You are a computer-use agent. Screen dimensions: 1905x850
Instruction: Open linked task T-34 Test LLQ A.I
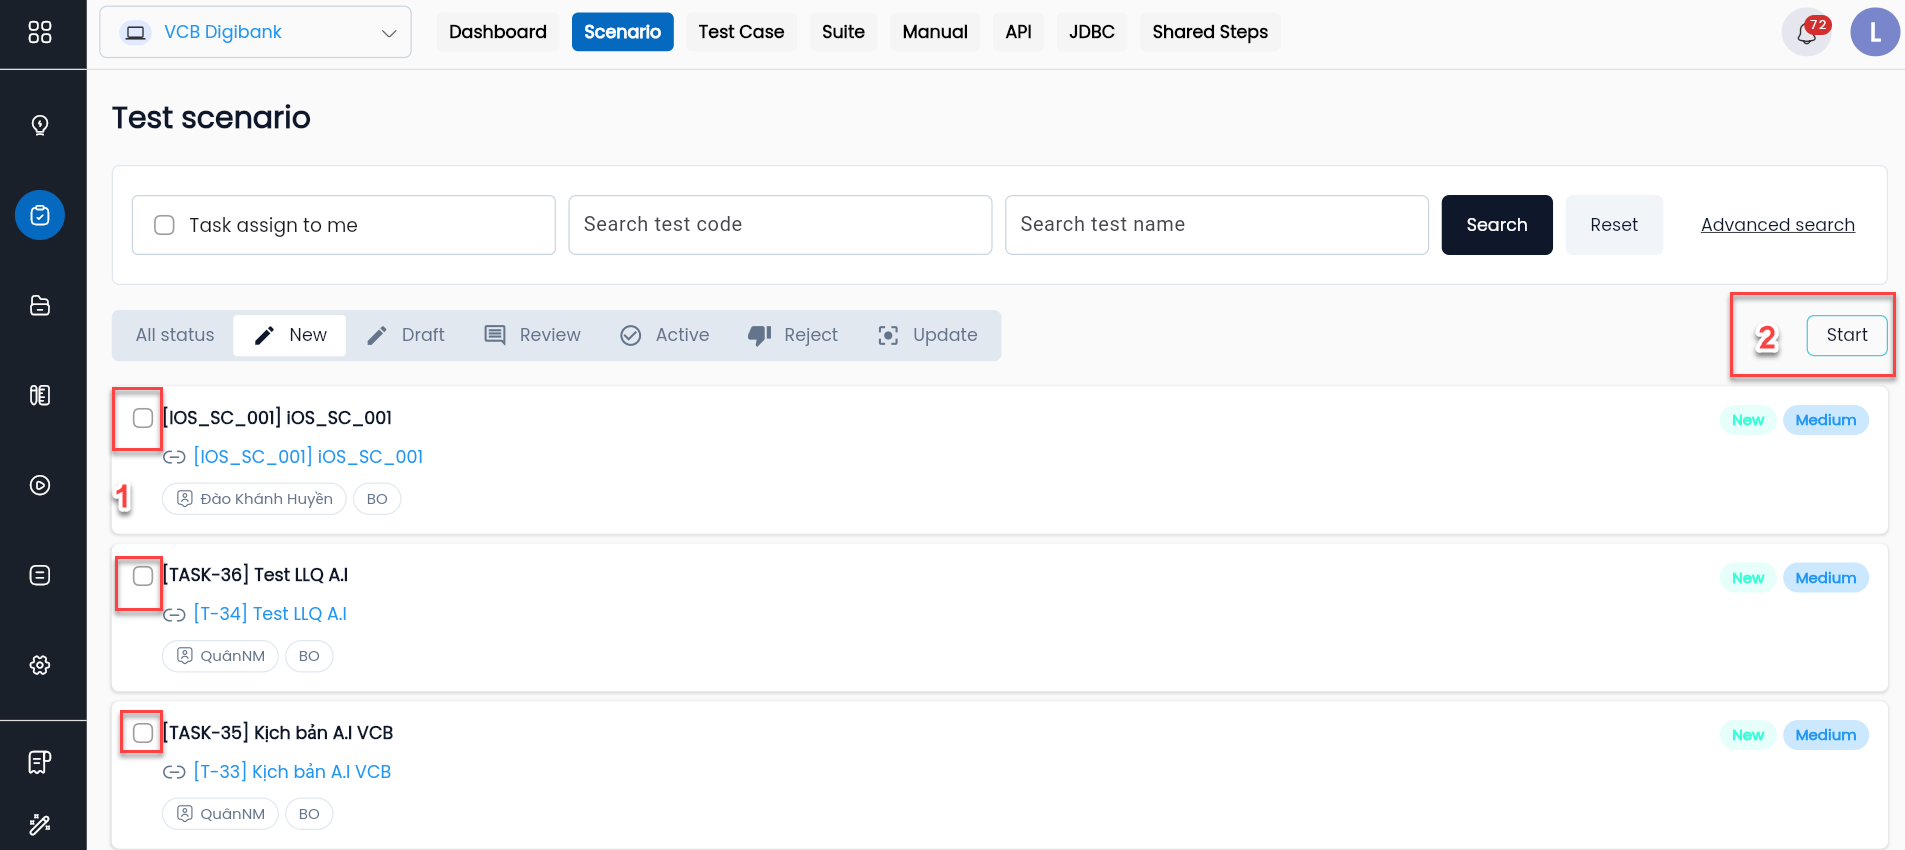(x=270, y=614)
